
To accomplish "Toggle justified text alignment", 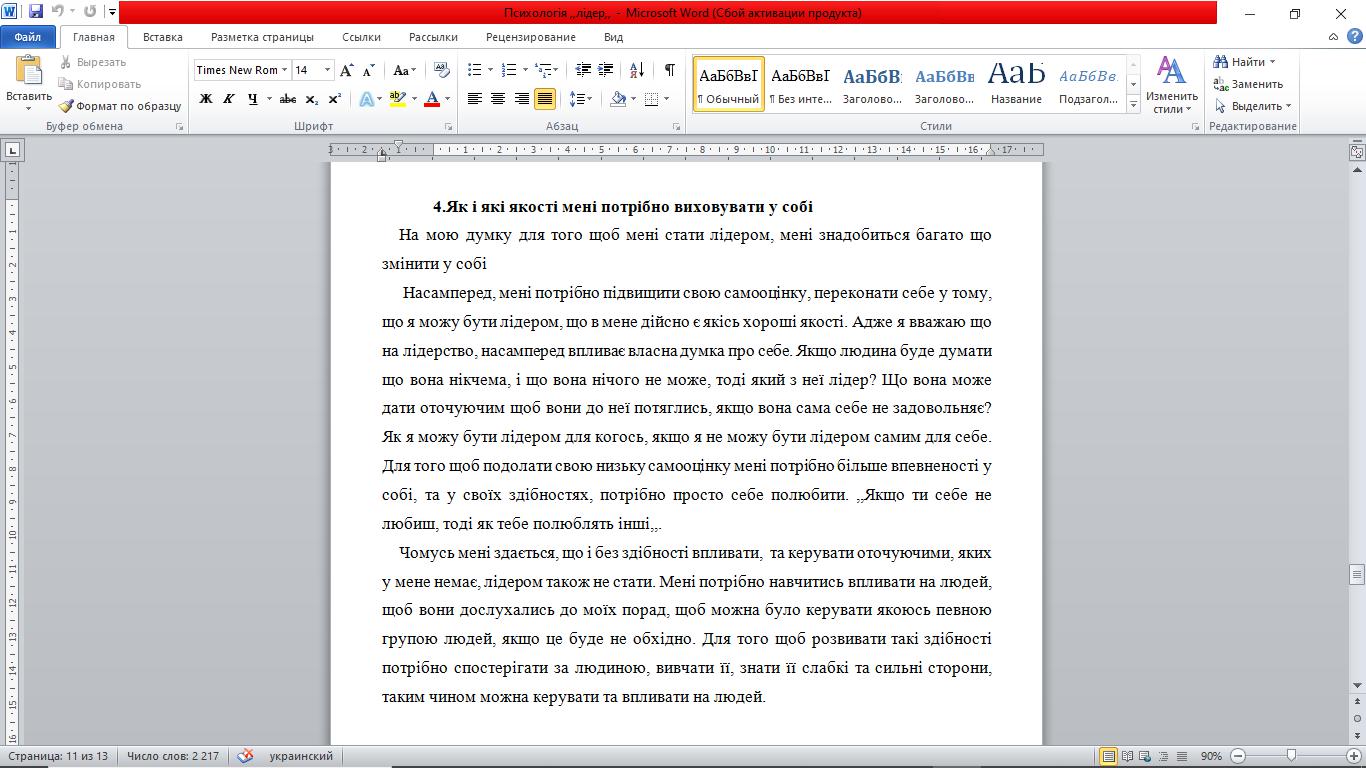I will pyautogui.click(x=545, y=99).
